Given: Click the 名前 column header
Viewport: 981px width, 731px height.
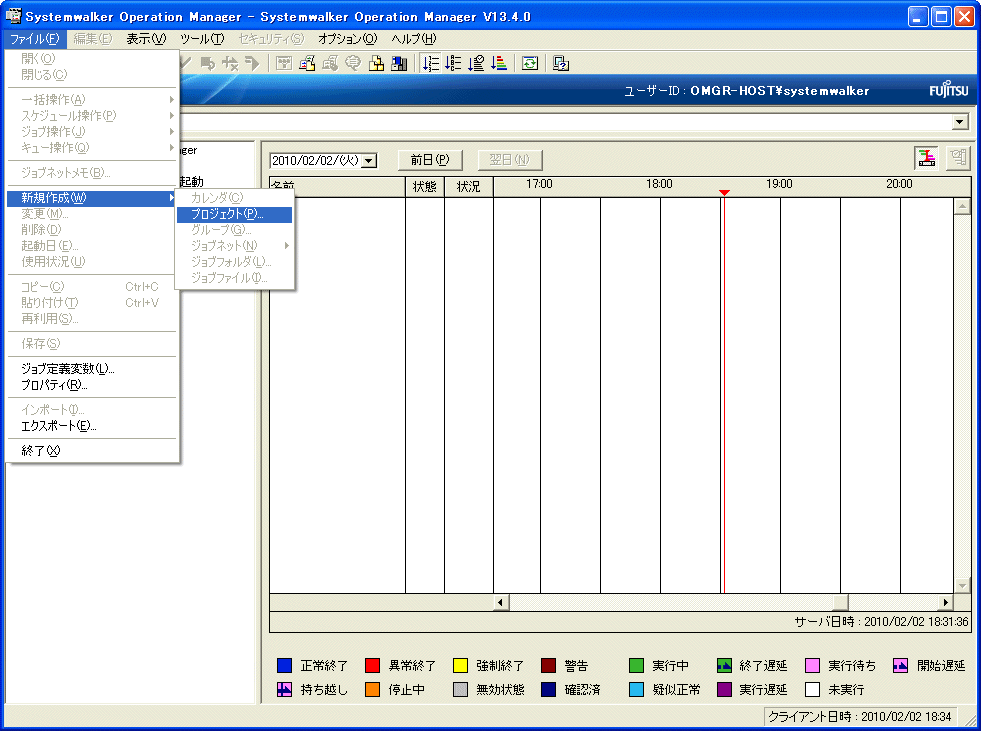Looking at the screenshot, I should point(337,187).
